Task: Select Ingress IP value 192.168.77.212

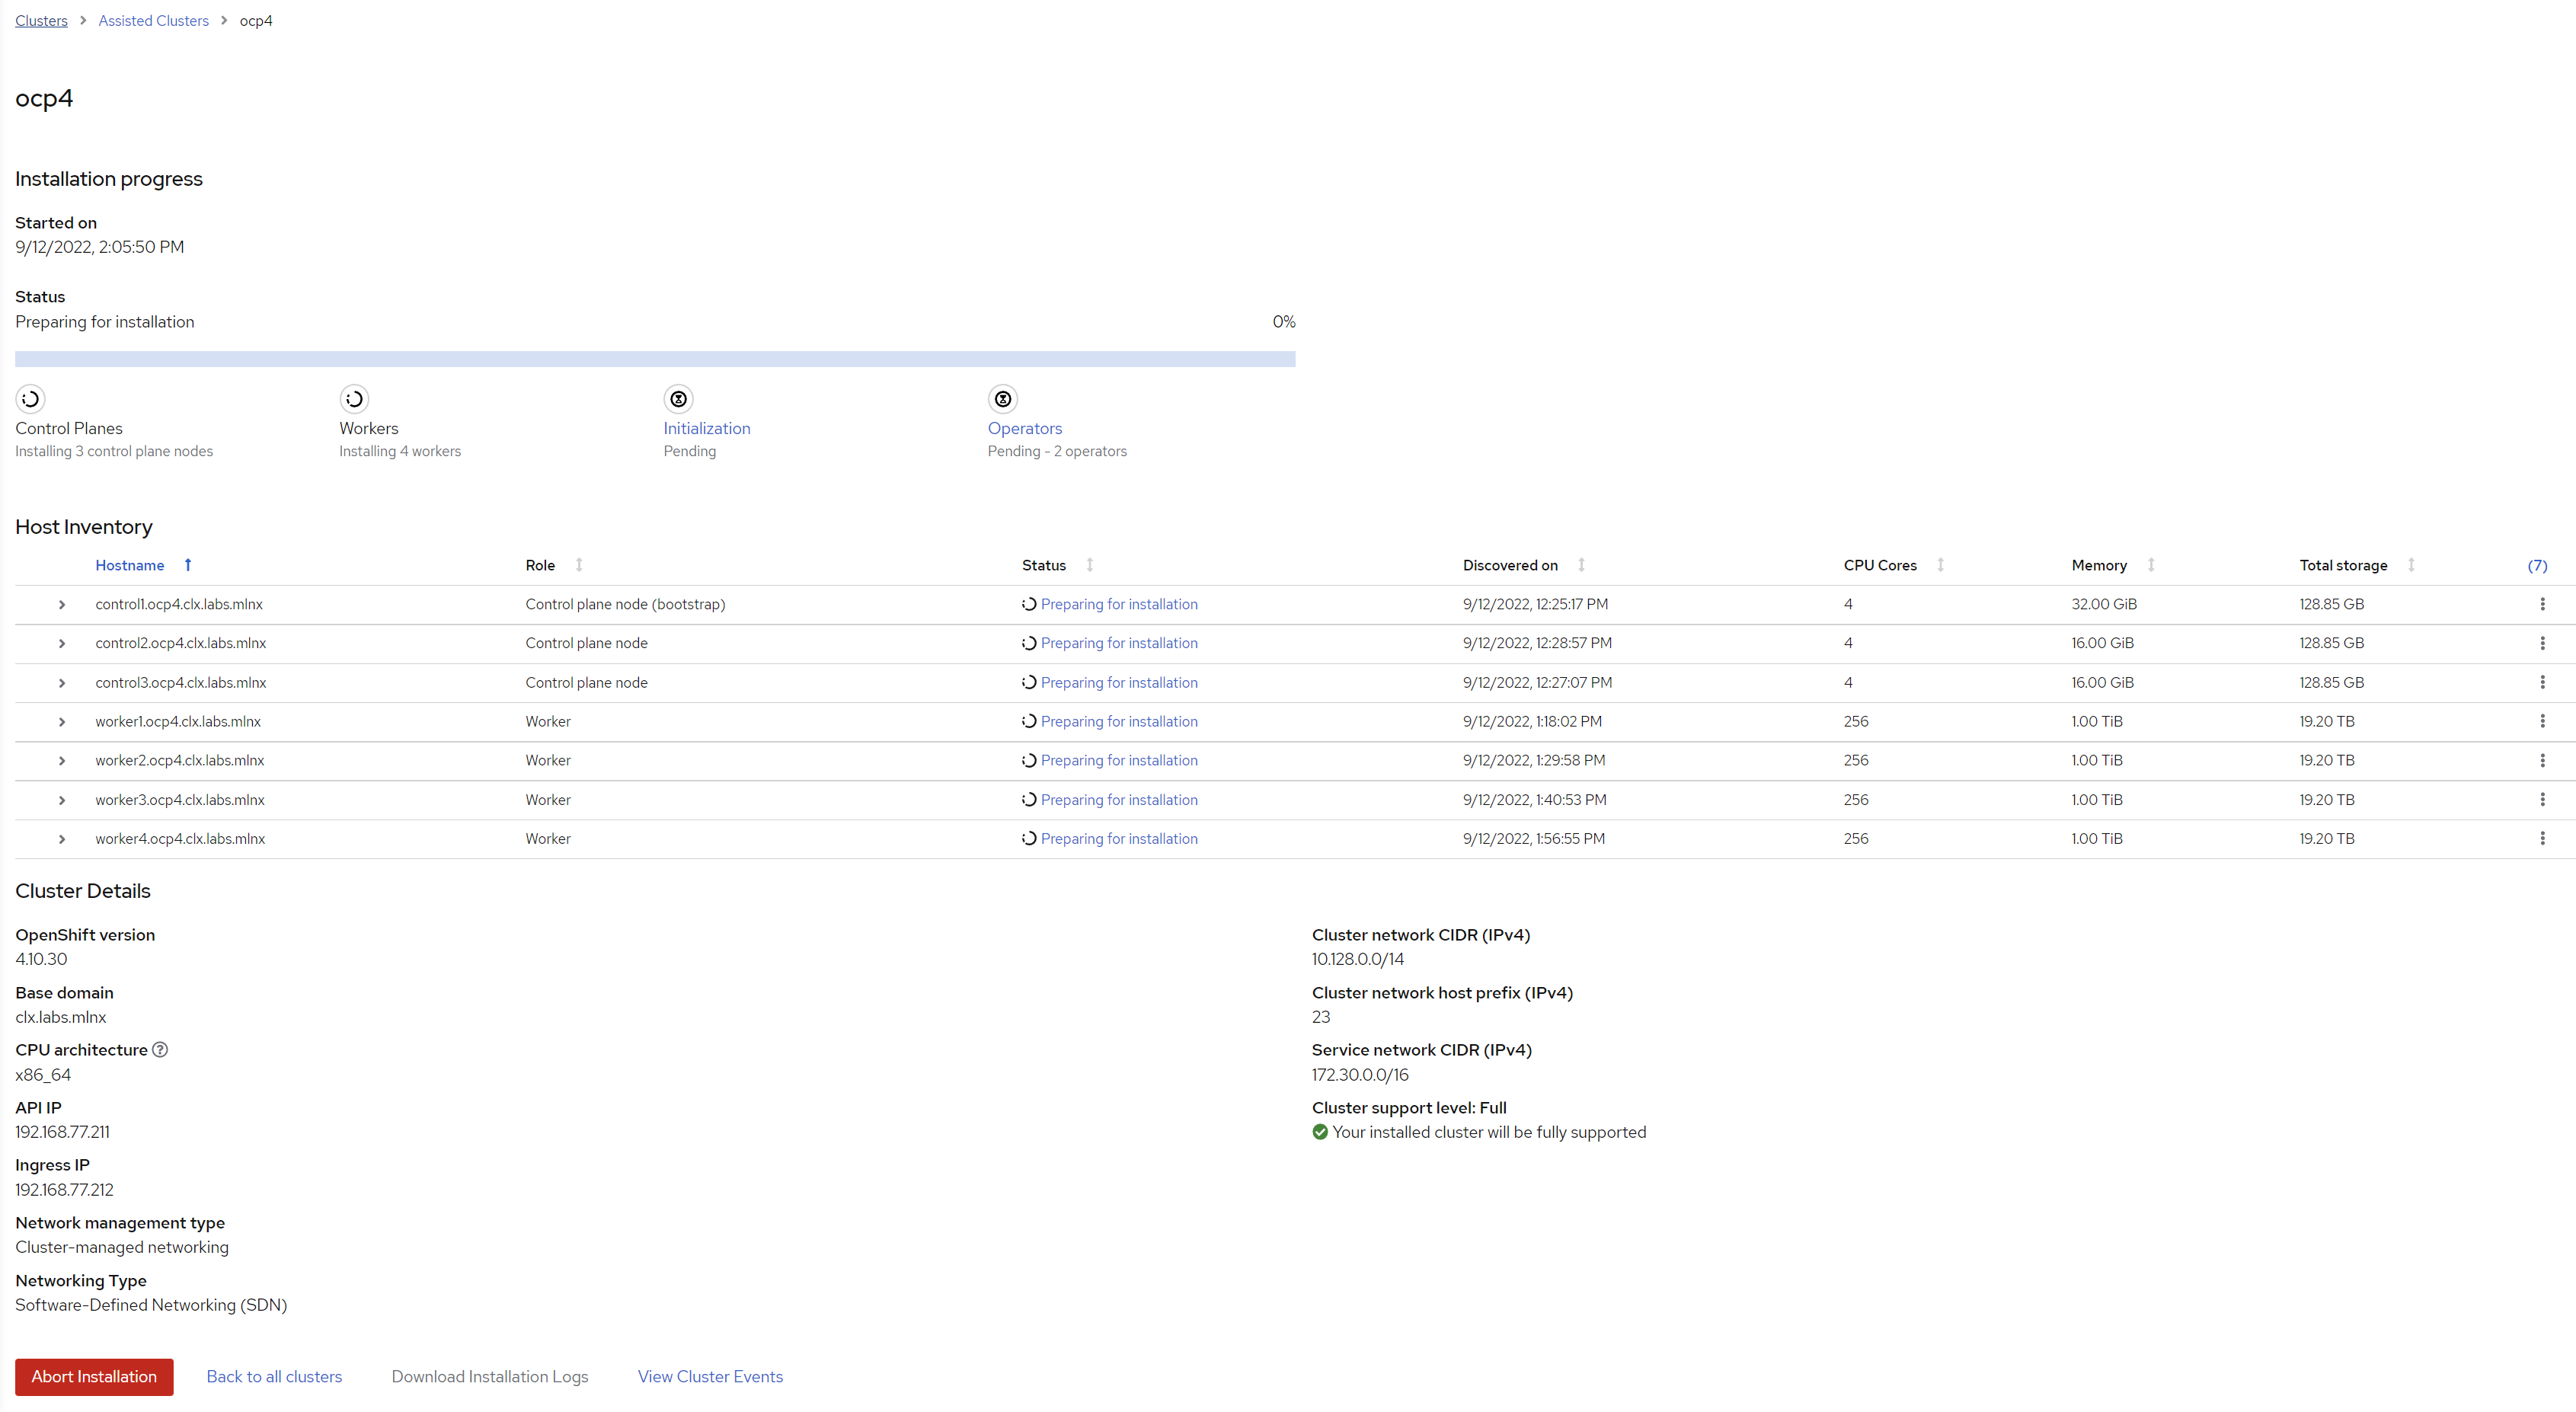Action: point(64,1189)
